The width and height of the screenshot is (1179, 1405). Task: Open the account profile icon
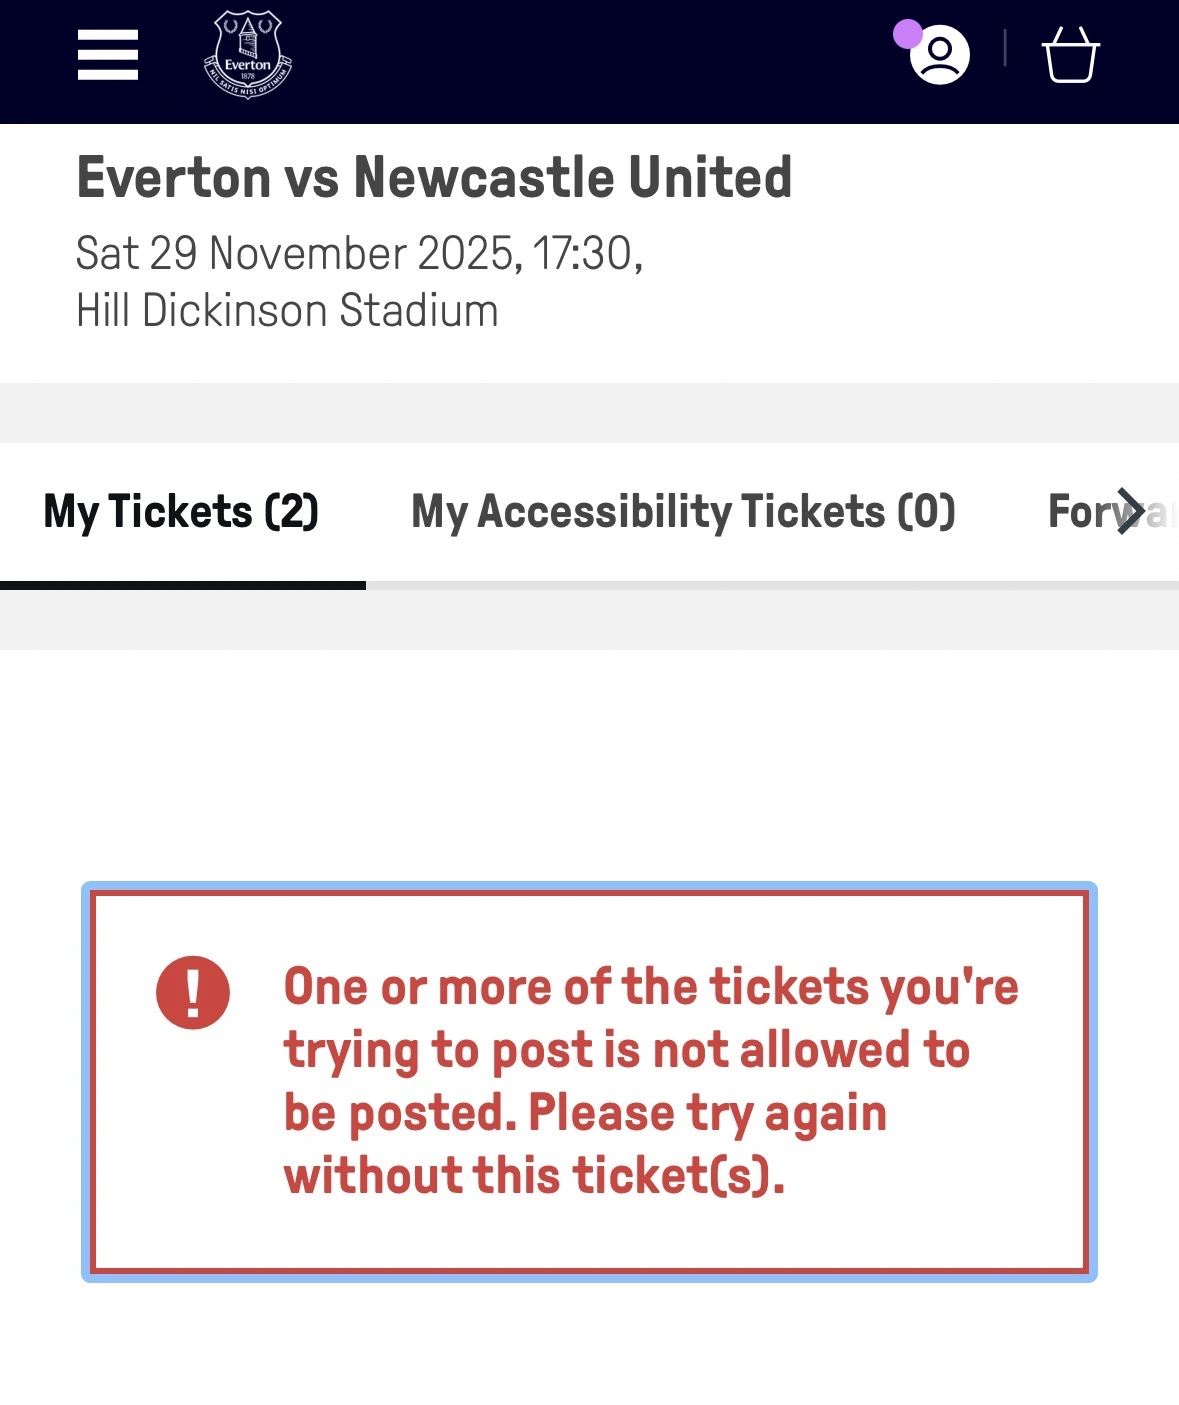coord(940,55)
